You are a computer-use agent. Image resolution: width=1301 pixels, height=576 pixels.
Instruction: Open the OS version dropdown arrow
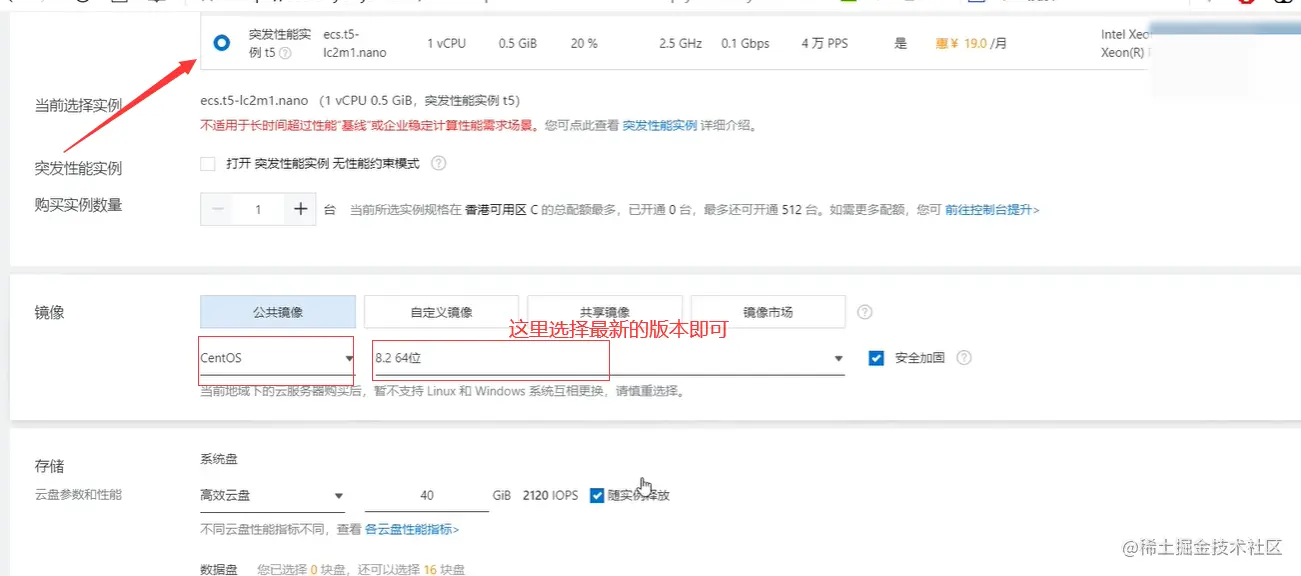click(837, 357)
